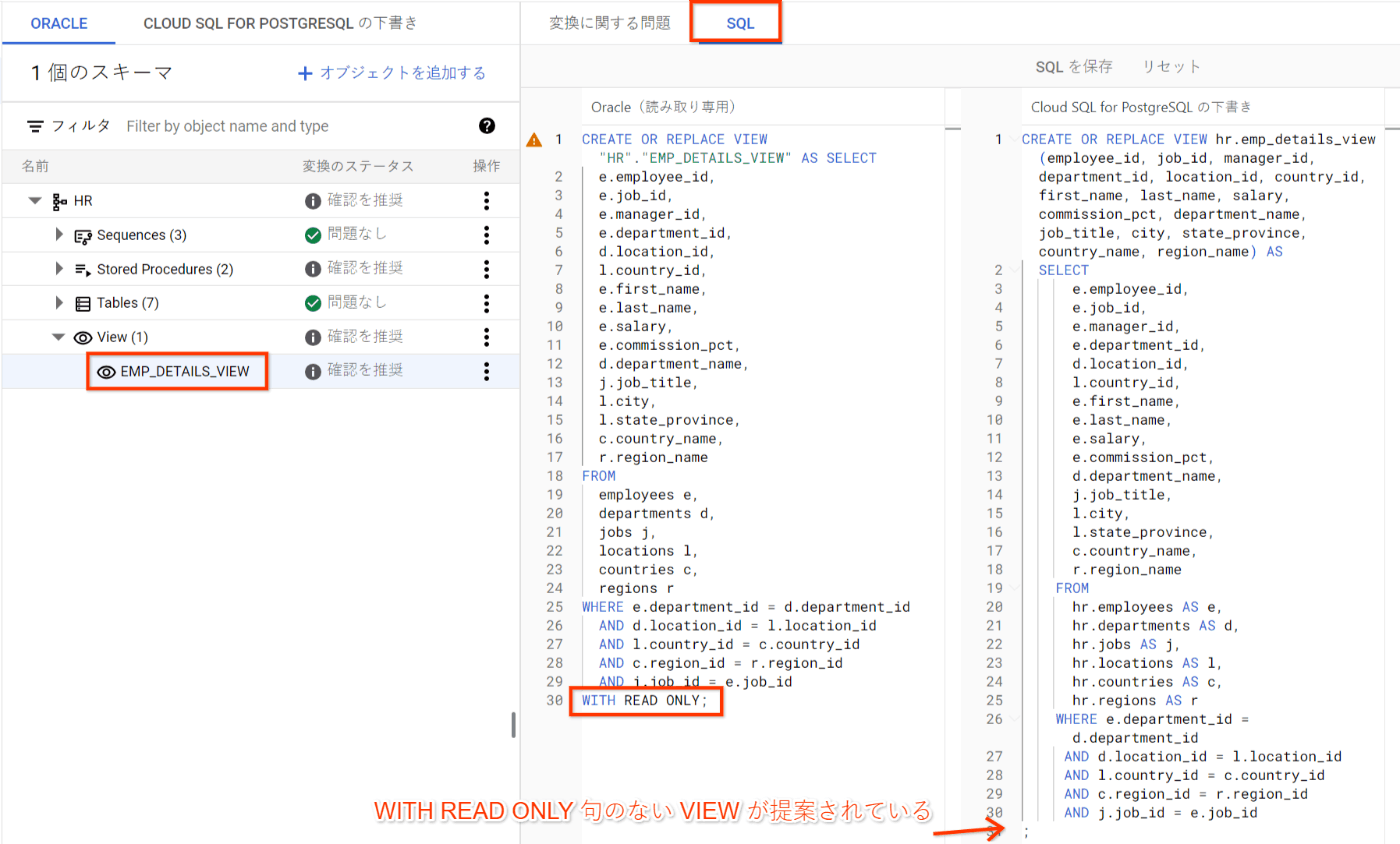Click the filter funnel icon
Image resolution: width=1400 pixels, height=844 pixels.
35,126
